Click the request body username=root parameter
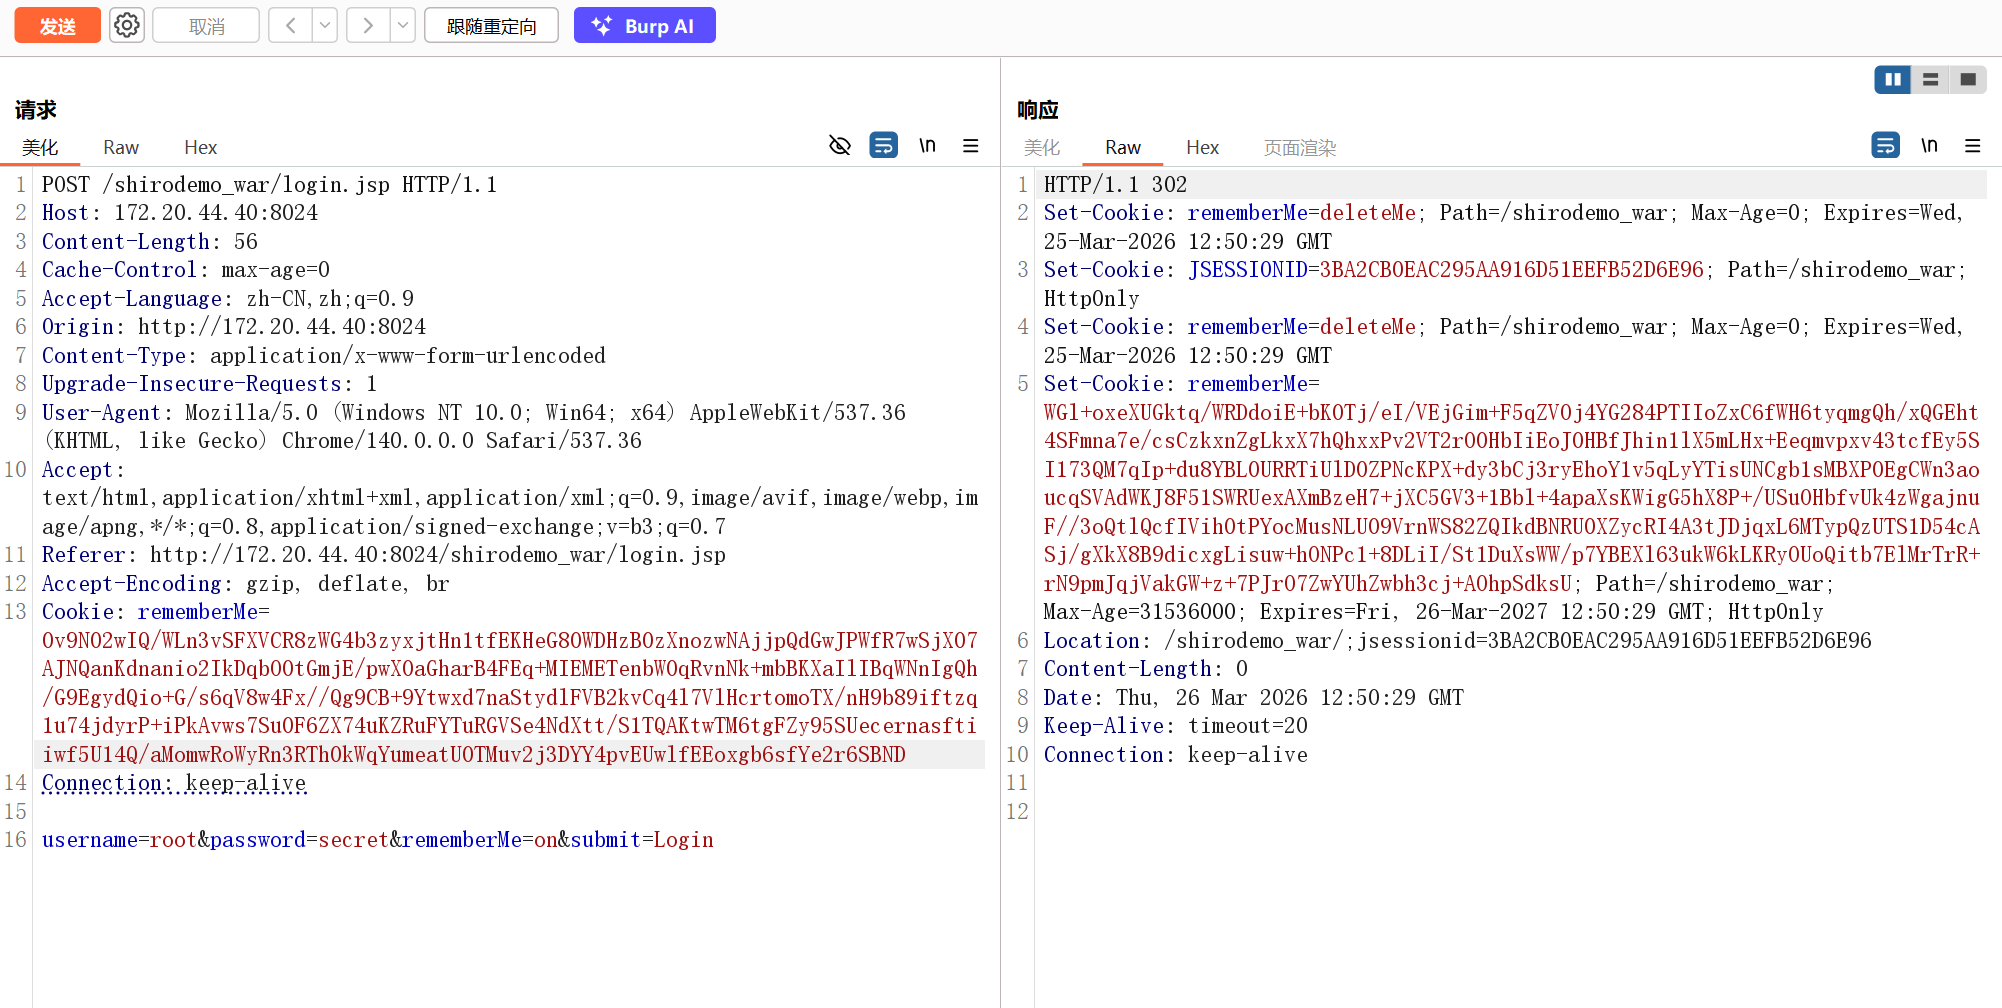2002x1008 pixels. click(x=120, y=840)
